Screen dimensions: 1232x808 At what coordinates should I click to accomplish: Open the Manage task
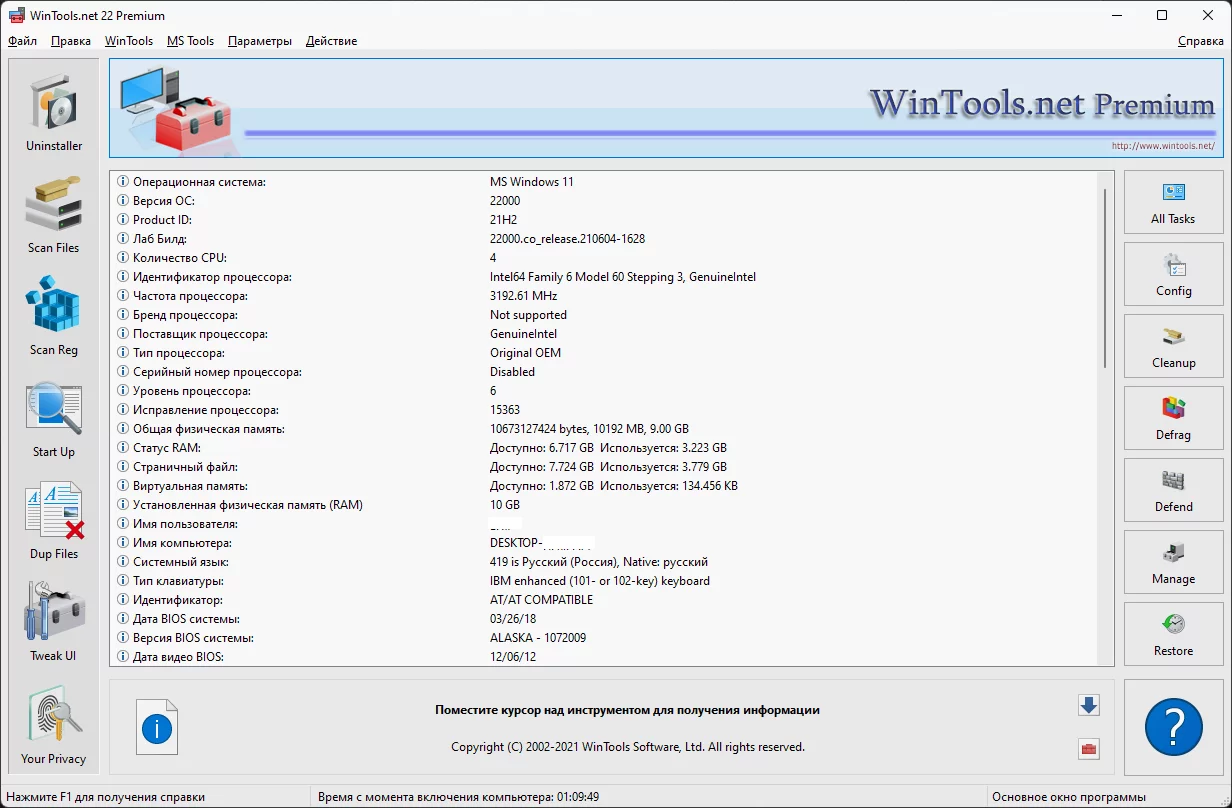(1173, 562)
